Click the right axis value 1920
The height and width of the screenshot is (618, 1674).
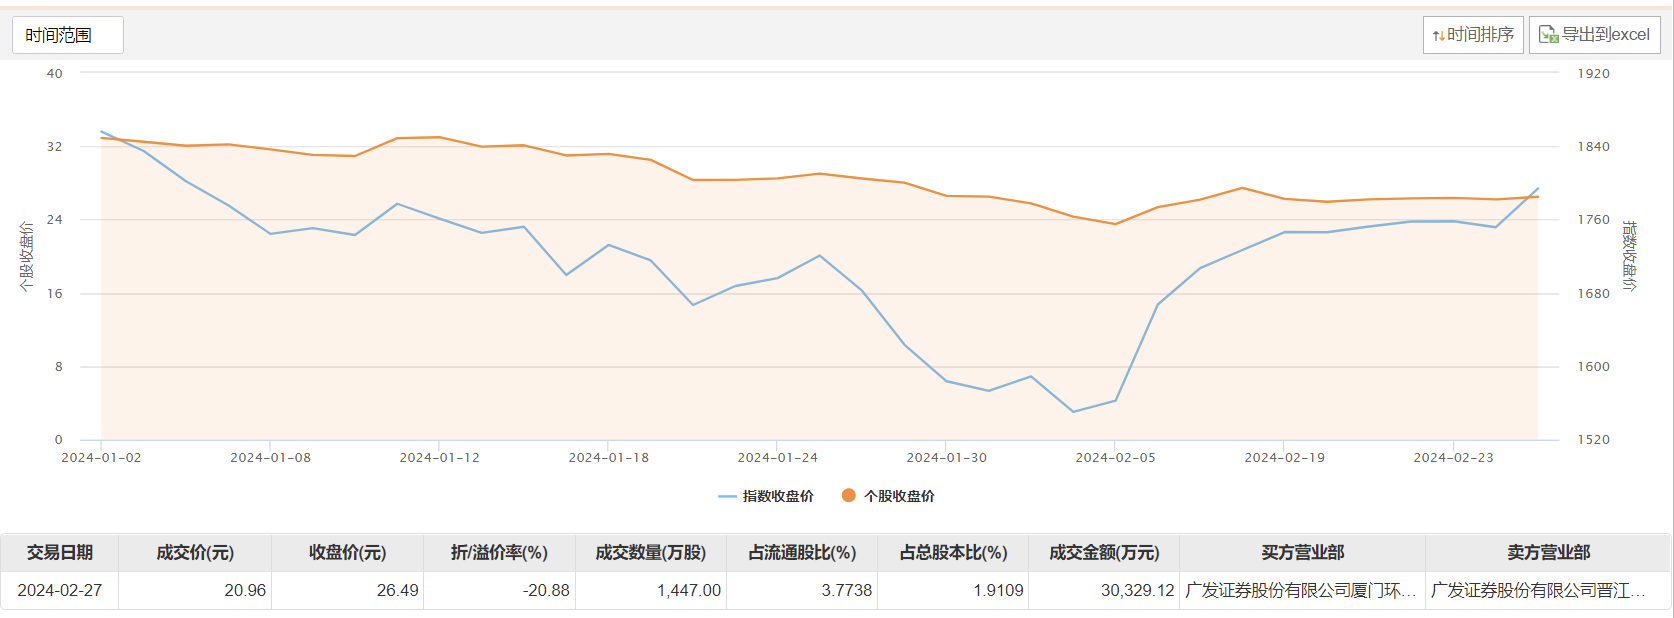1593,73
